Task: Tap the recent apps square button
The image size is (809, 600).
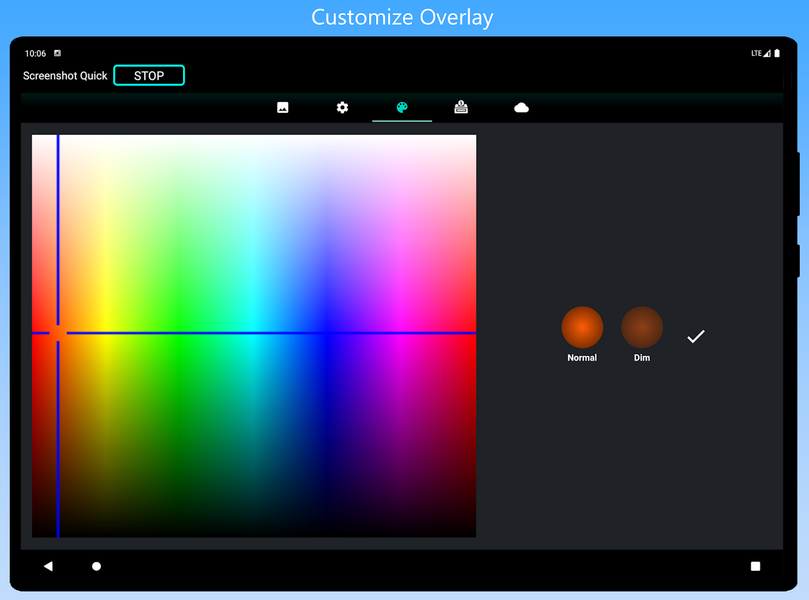Action: point(755,566)
